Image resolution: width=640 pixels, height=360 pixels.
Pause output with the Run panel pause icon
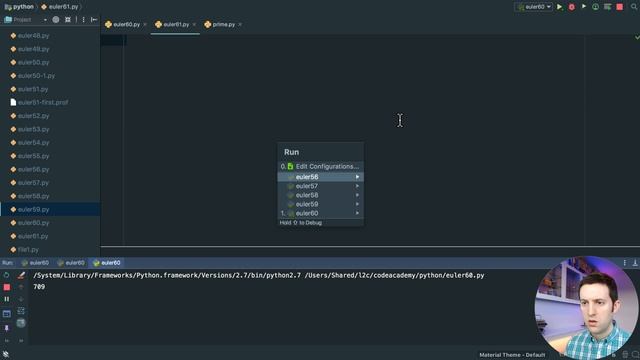(7, 299)
